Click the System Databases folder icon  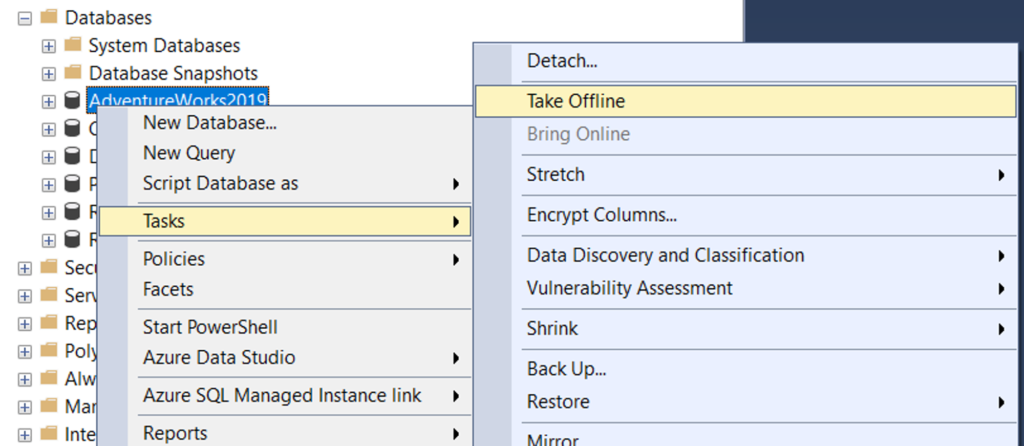[x=72, y=45]
